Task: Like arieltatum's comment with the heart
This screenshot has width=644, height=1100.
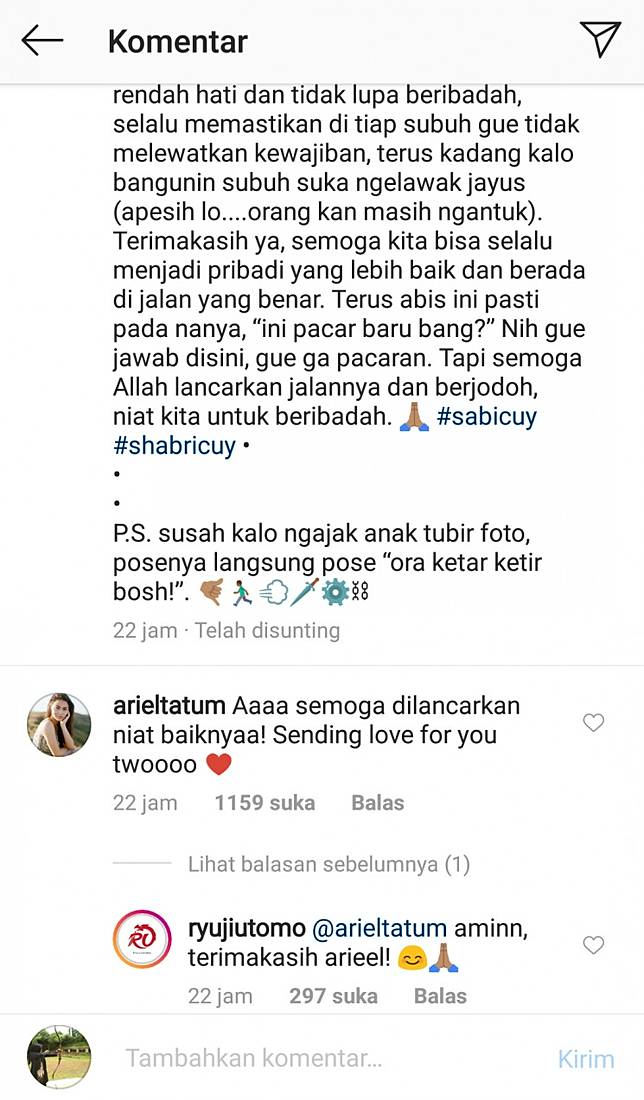Action: pyautogui.click(x=593, y=723)
